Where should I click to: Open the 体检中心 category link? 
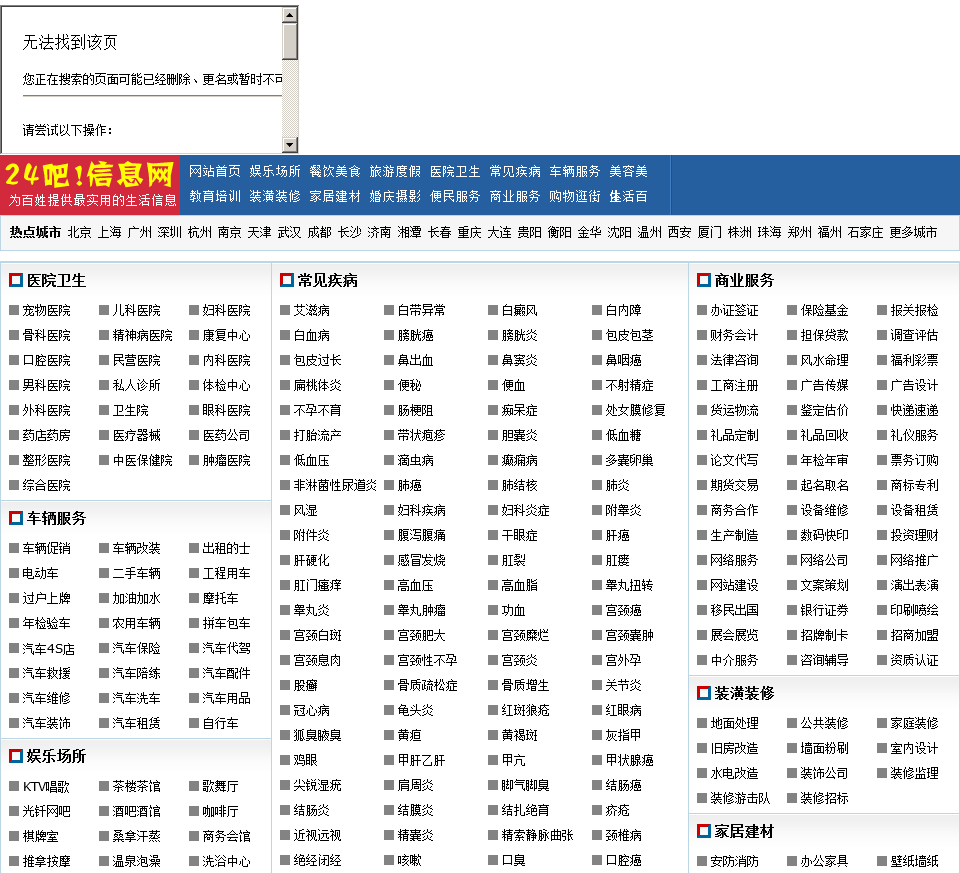click(227, 386)
